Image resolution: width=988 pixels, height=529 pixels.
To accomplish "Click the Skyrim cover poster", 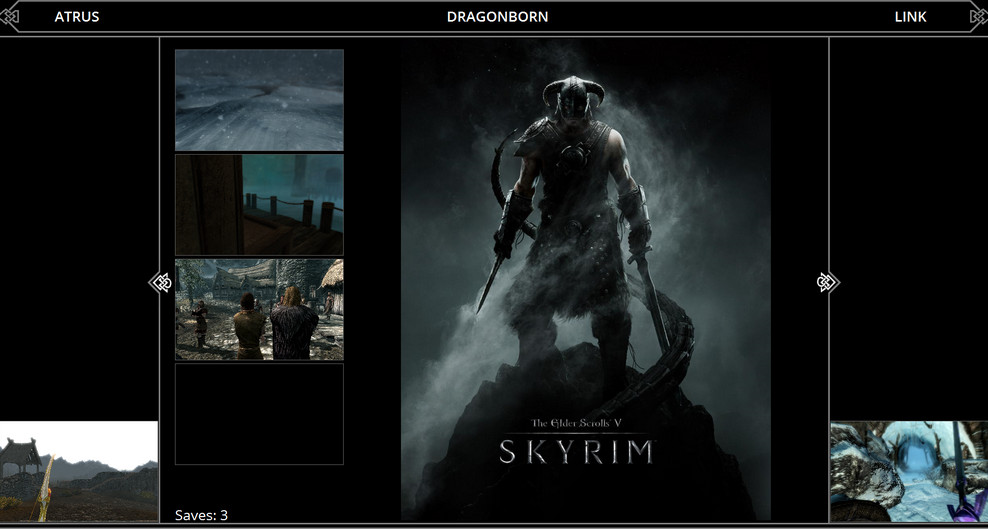I will [585, 280].
